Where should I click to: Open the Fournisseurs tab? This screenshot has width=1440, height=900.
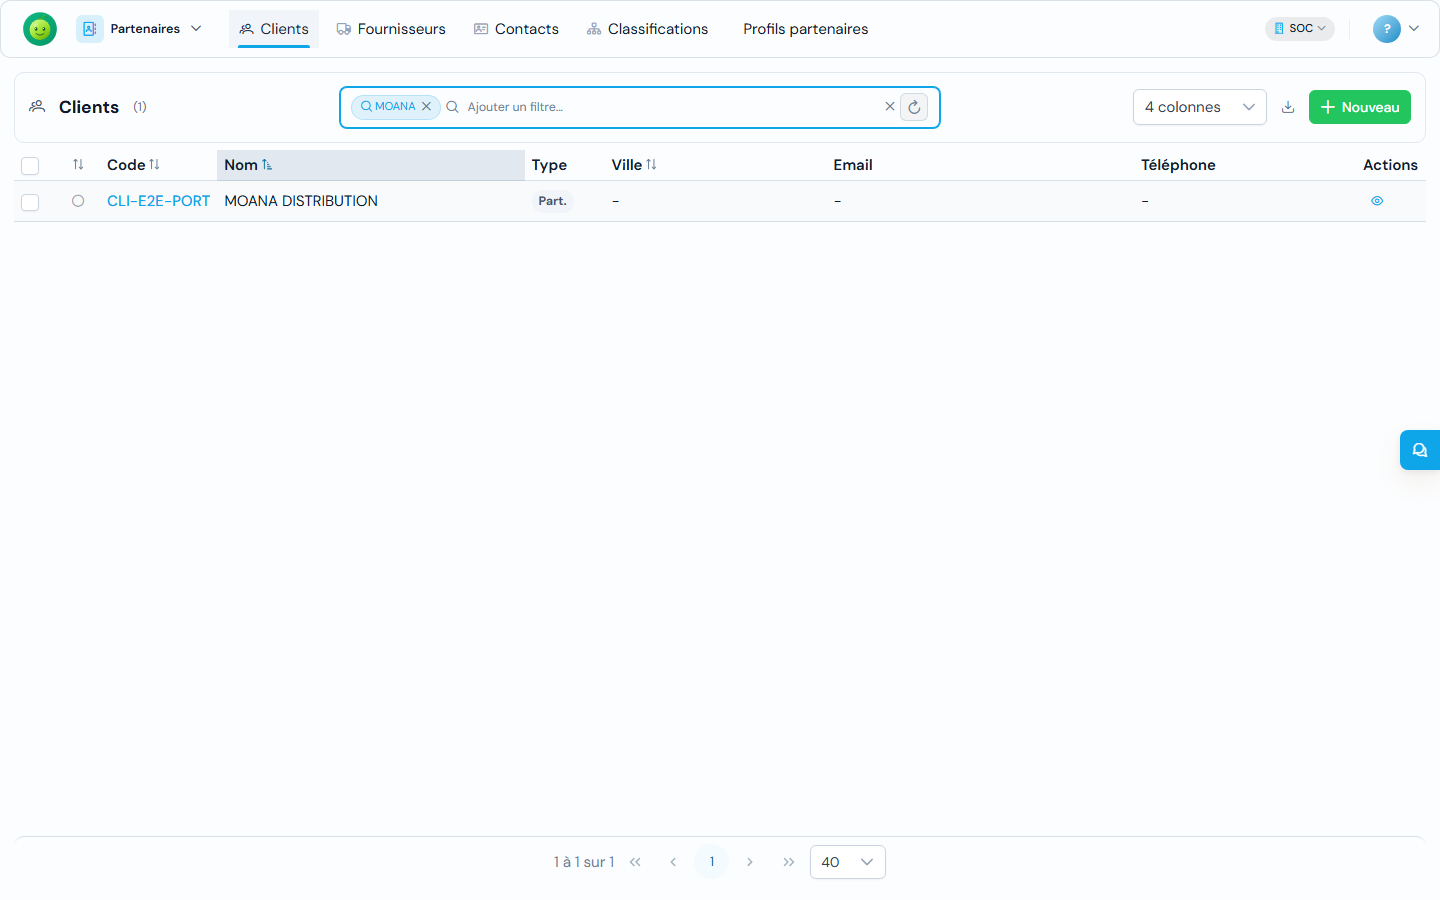tap(391, 29)
